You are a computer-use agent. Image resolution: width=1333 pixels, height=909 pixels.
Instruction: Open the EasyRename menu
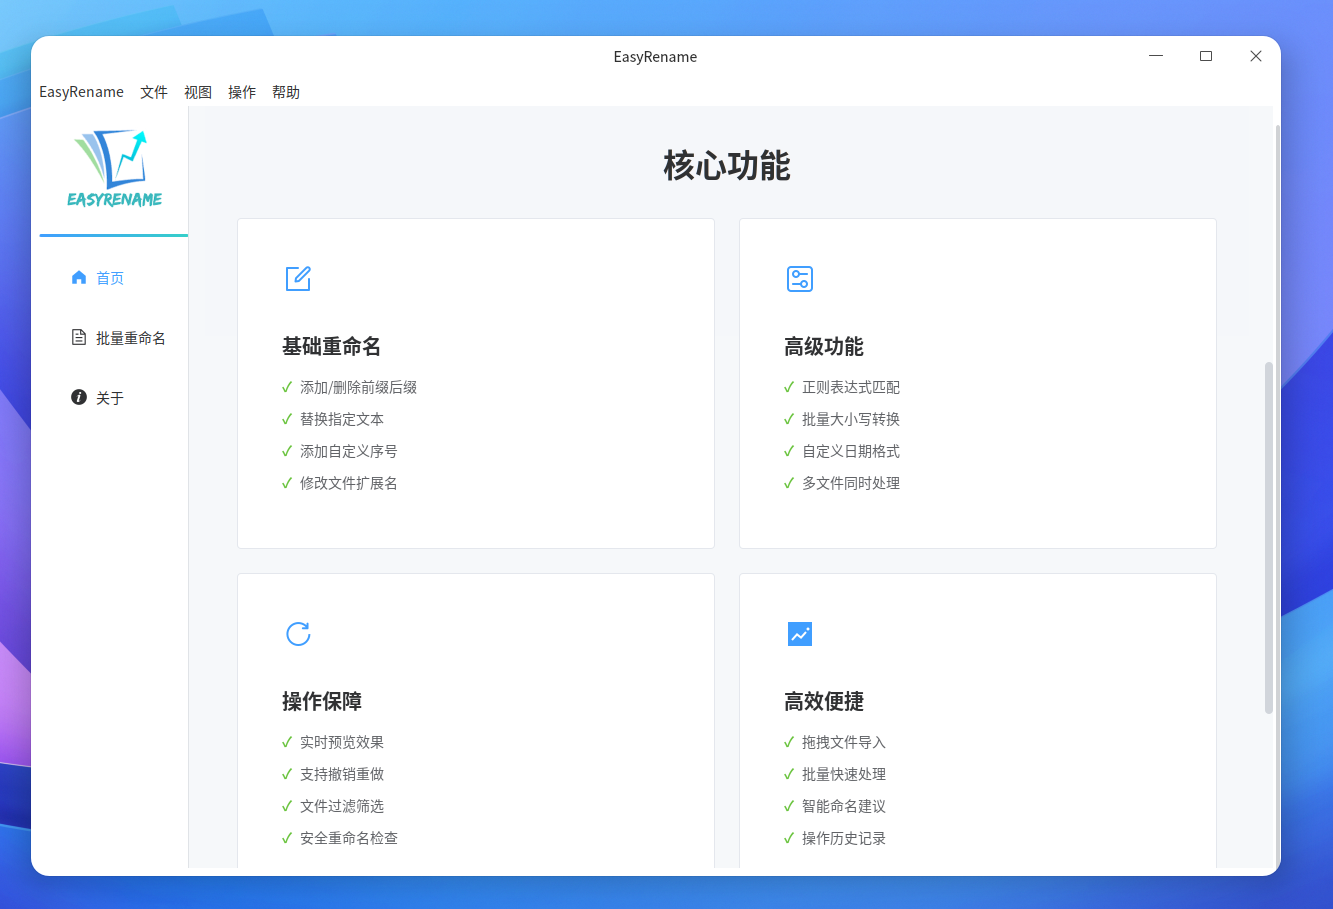click(81, 92)
